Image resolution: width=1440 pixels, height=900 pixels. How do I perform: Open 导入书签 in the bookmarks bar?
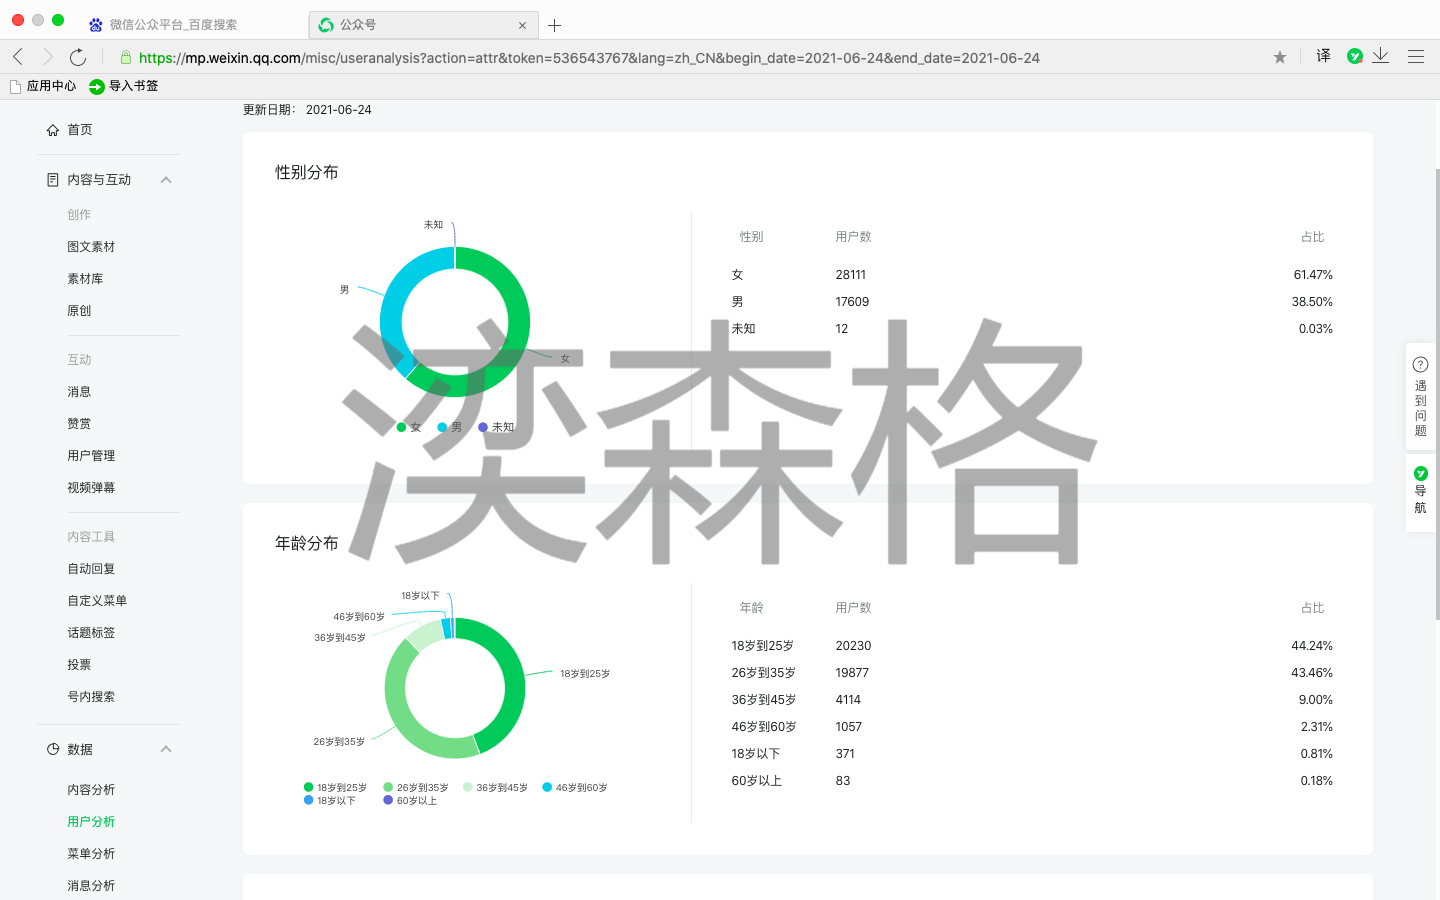tap(124, 86)
